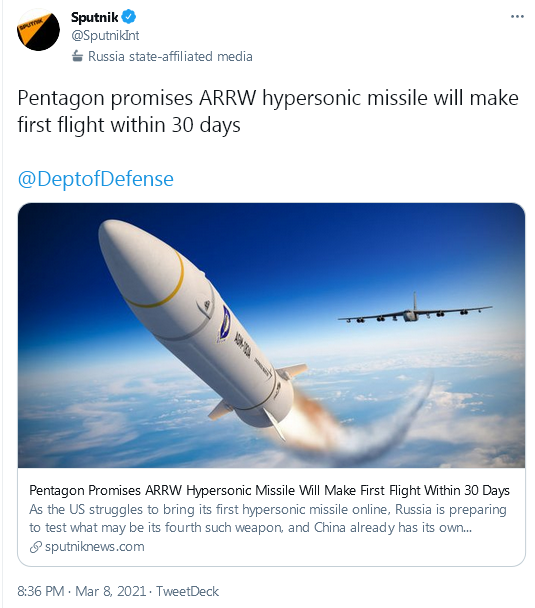Viewport: 535px width, 608px height.
Task: Open the @SputnikInt handle
Action: [105, 36]
